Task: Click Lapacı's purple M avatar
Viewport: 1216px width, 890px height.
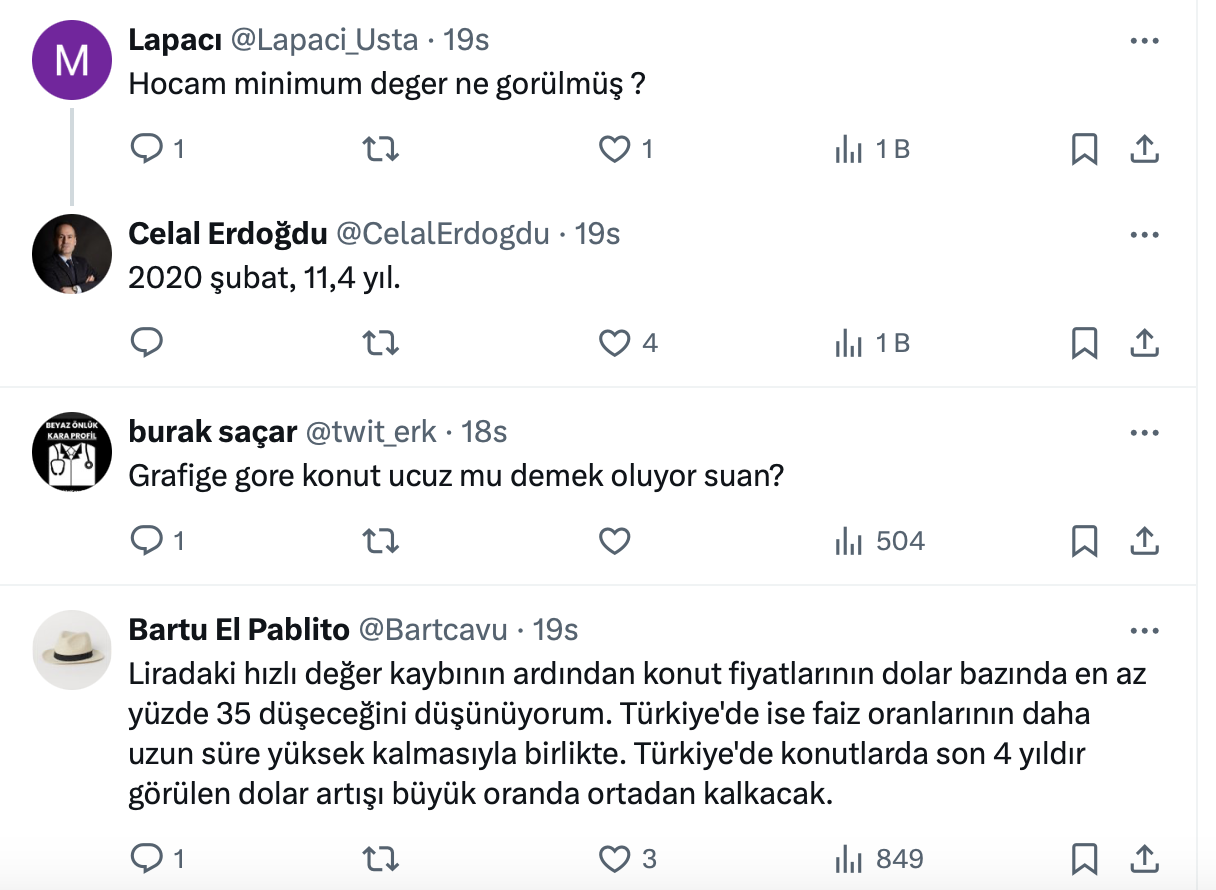Action: 72,60
